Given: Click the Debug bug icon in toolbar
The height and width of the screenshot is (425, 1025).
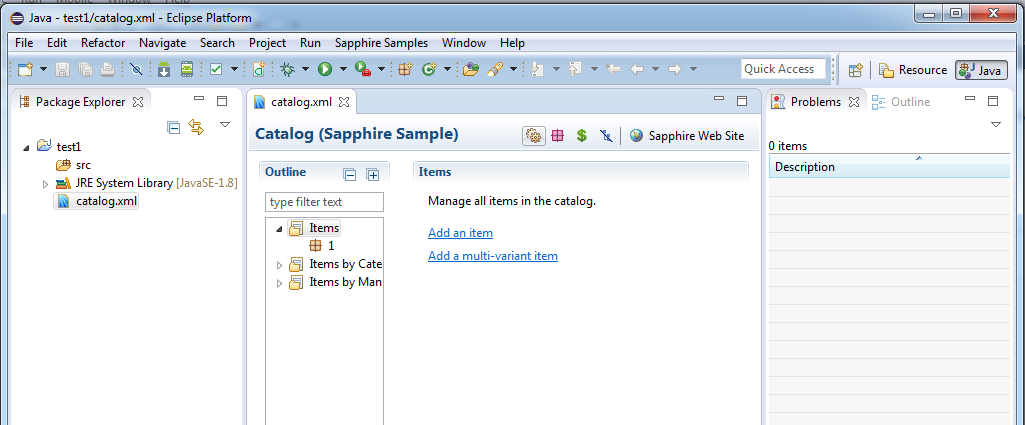Looking at the screenshot, I should (288, 69).
